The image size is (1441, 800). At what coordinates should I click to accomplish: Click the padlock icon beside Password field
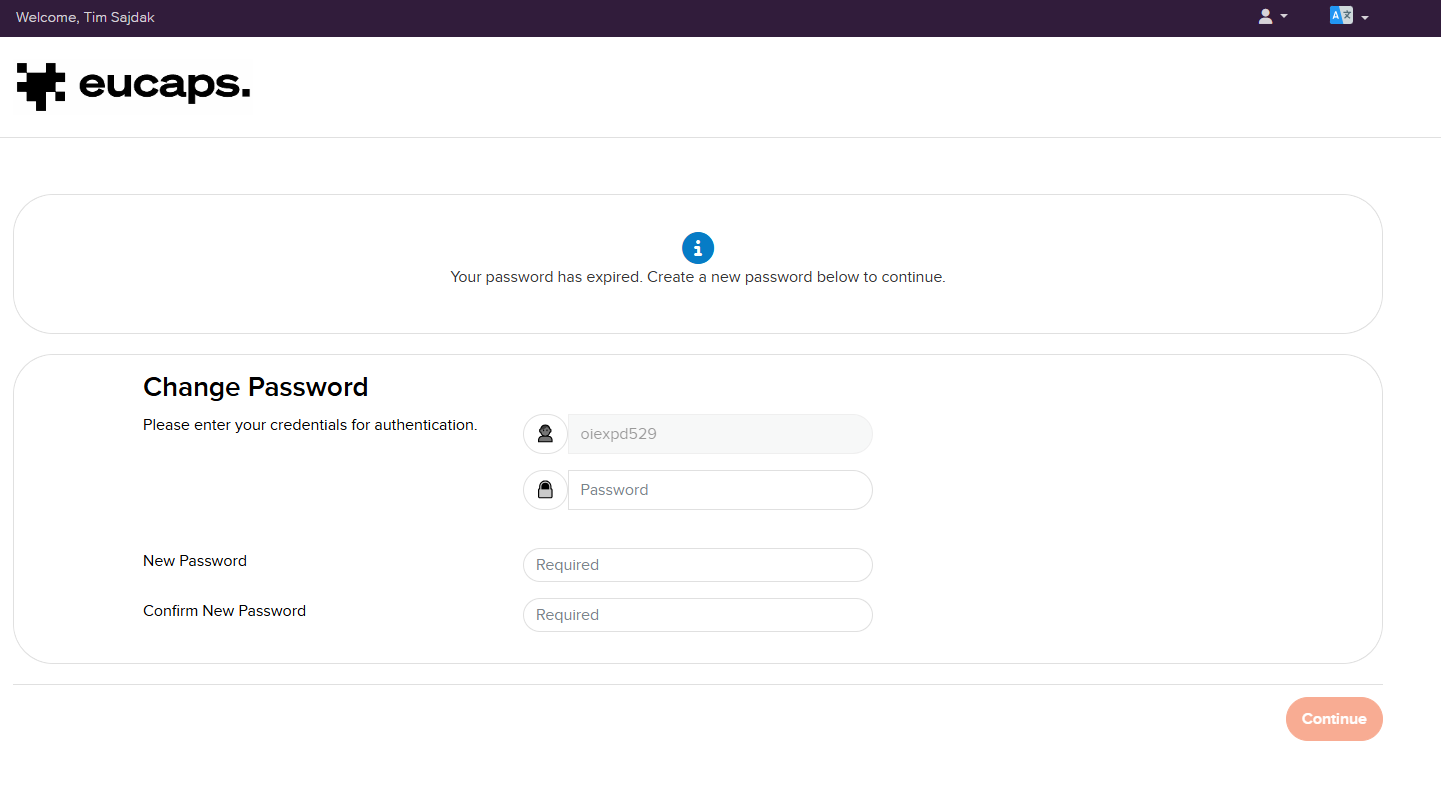(545, 490)
